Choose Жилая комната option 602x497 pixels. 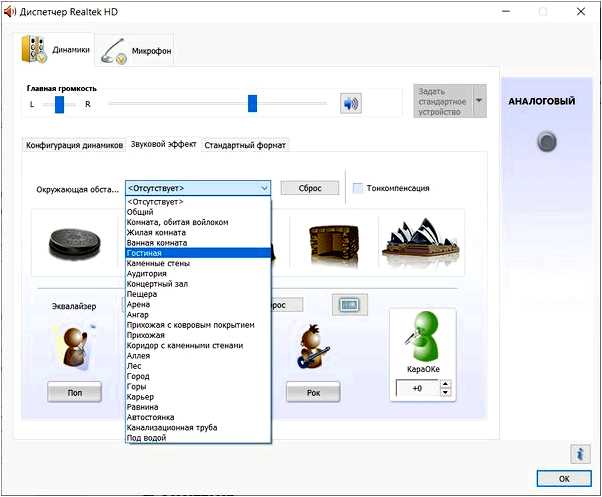[198, 233]
